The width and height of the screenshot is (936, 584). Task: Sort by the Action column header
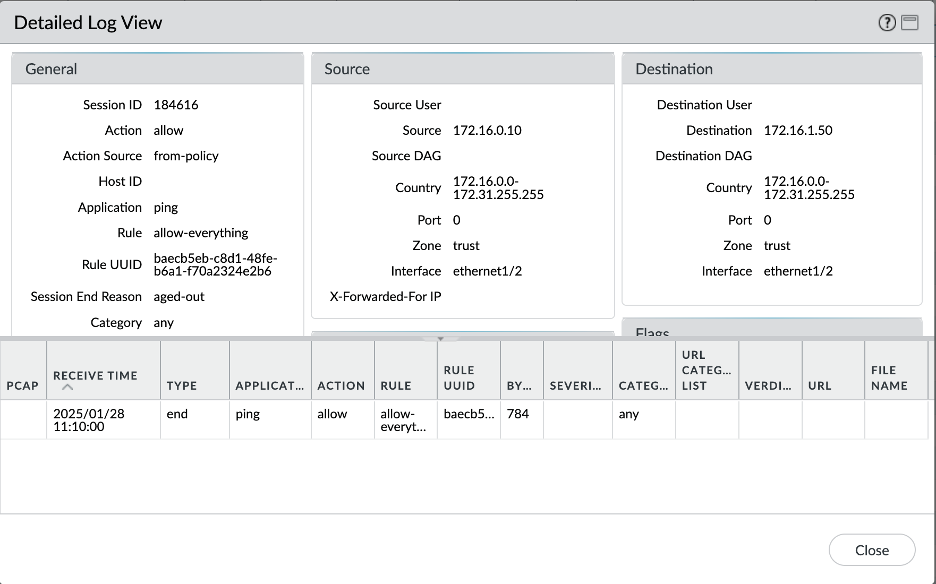[341, 385]
